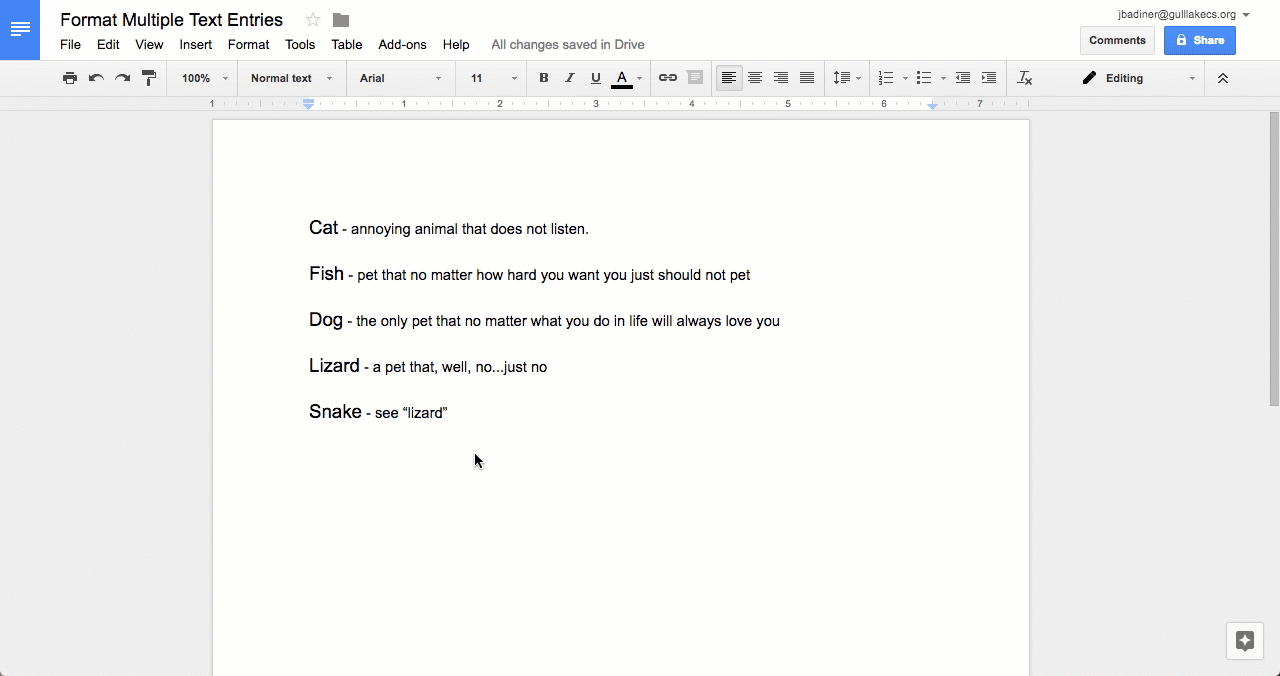
Task: Decrease the indent
Action: [x=963, y=78]
